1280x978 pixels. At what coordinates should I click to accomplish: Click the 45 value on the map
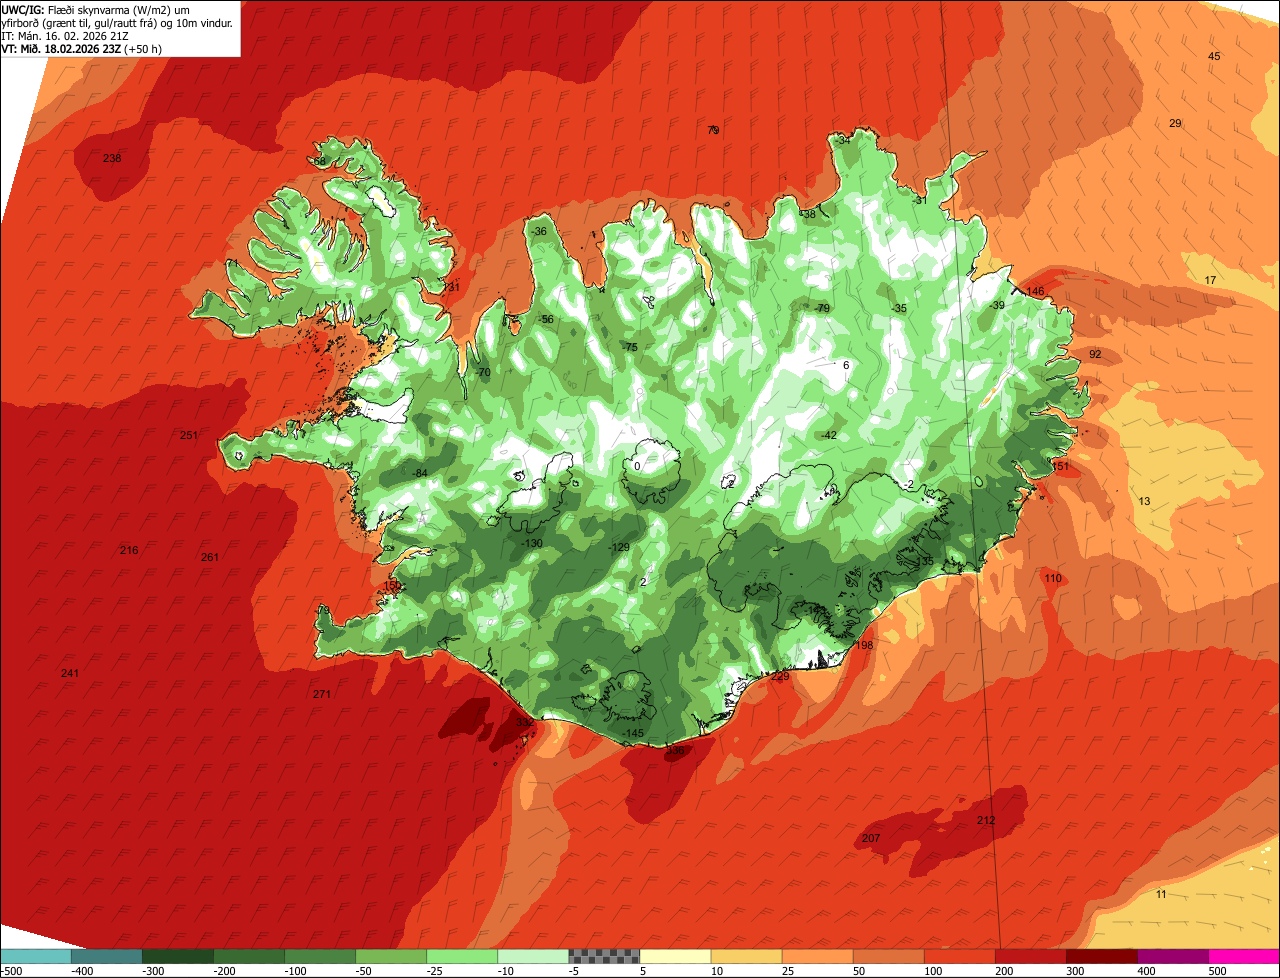(x=1214, y=57)
